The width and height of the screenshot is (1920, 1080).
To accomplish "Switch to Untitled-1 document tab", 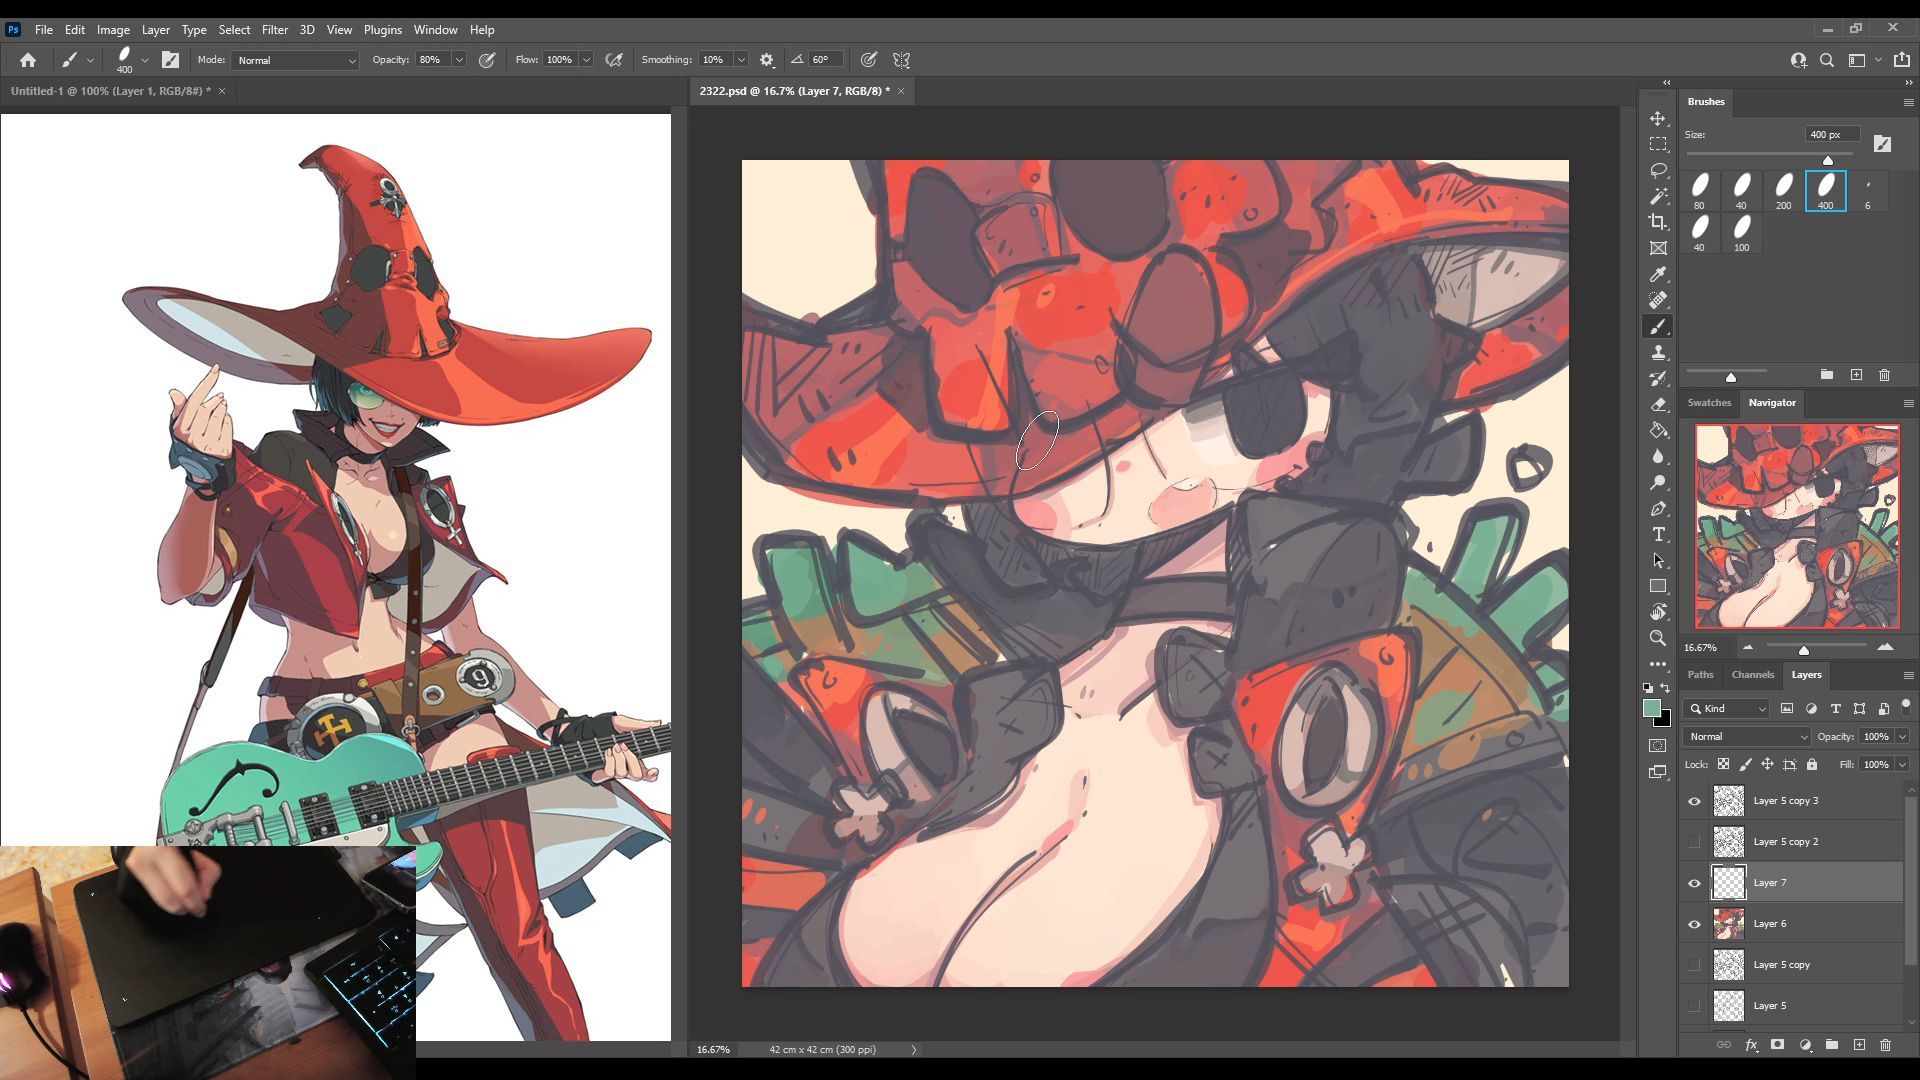I will pos(110,91).
